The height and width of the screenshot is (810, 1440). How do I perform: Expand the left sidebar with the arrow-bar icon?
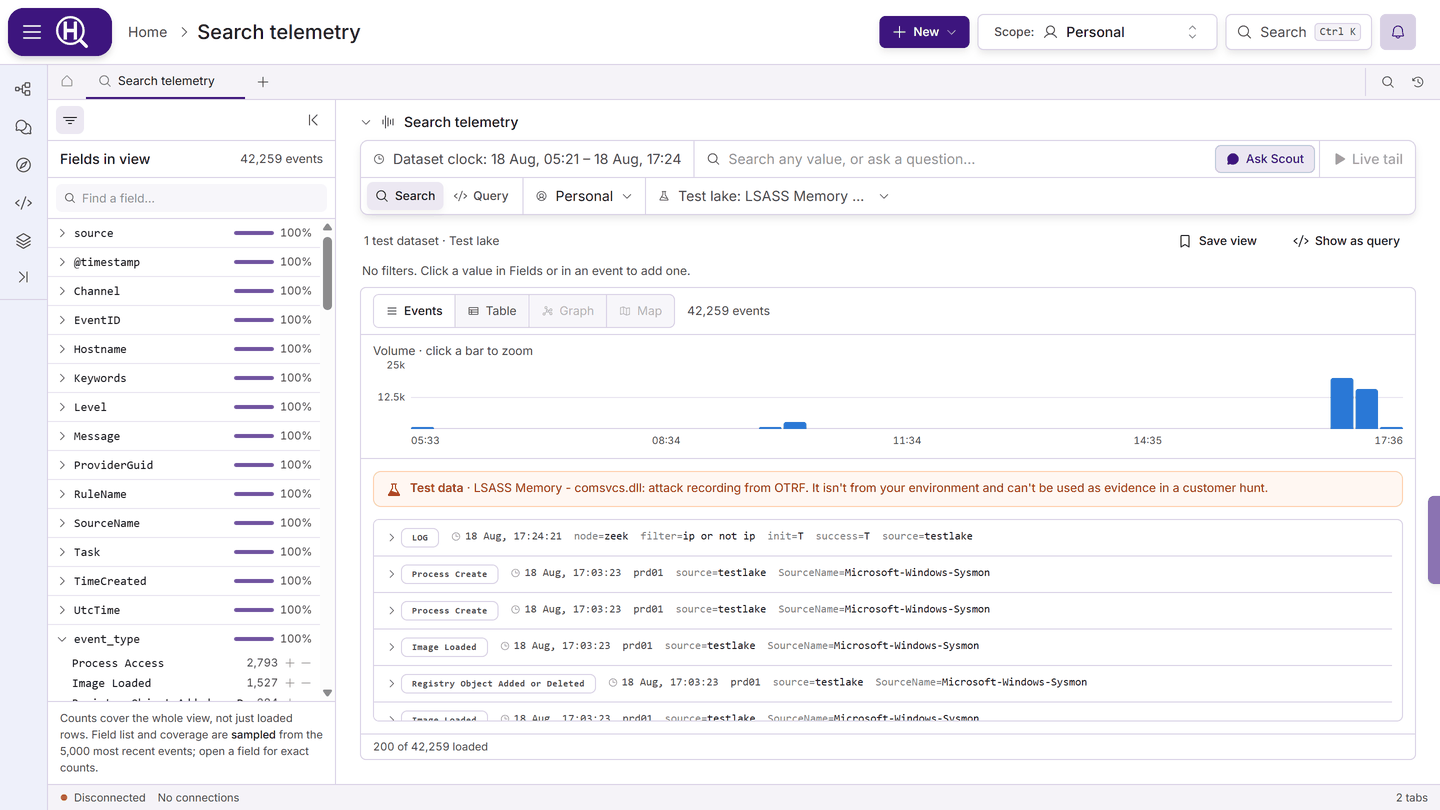pos(23,277)
